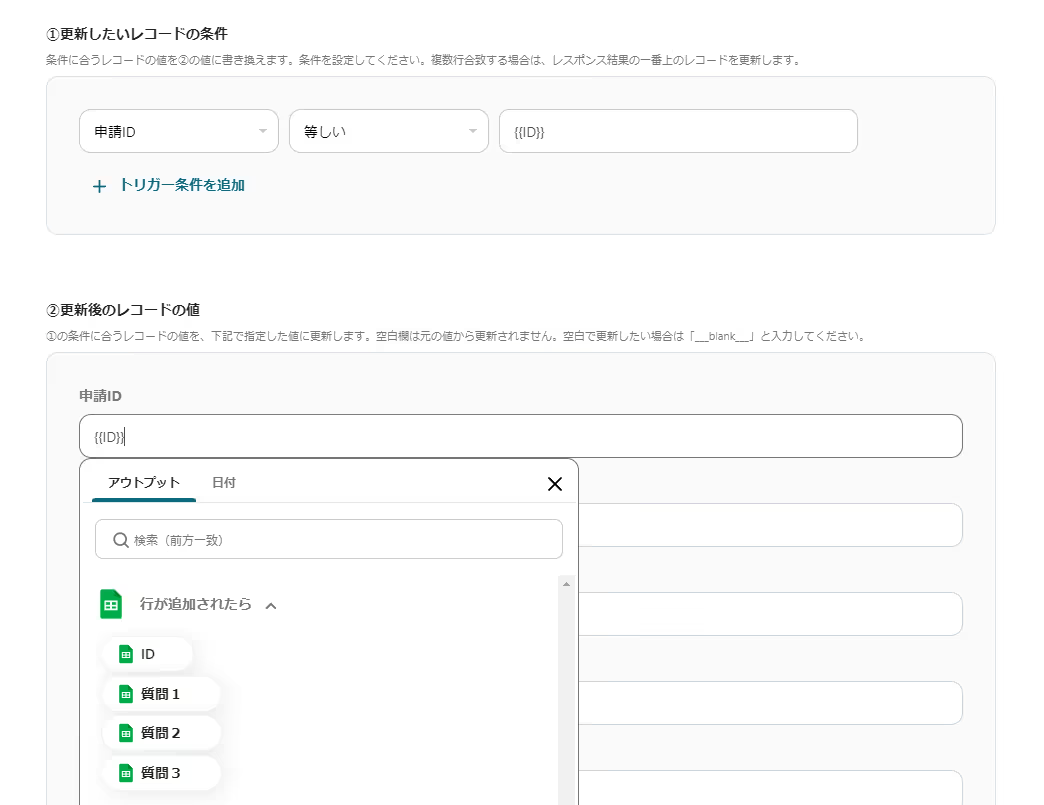Viewport: 1044px width, 805px height.
Task: Insert the 質問3 output chip
Action: [160, 772]
